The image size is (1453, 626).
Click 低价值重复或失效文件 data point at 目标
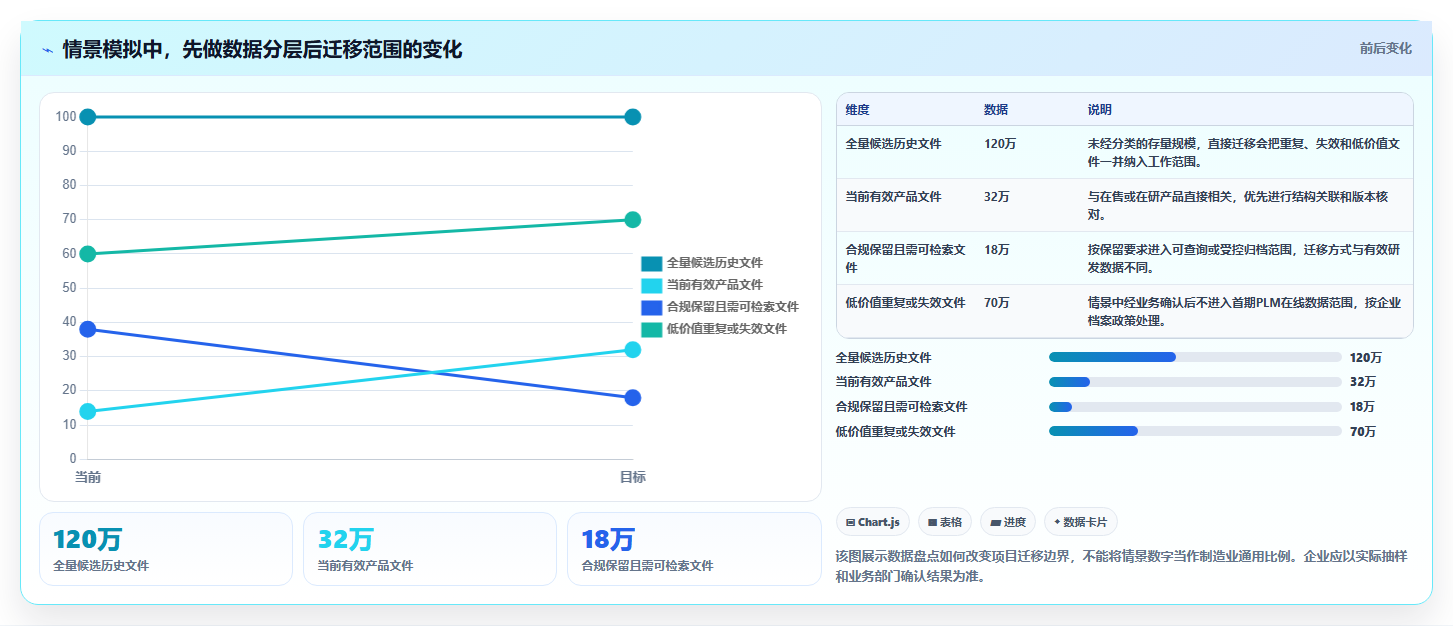(x=632, y=220)
